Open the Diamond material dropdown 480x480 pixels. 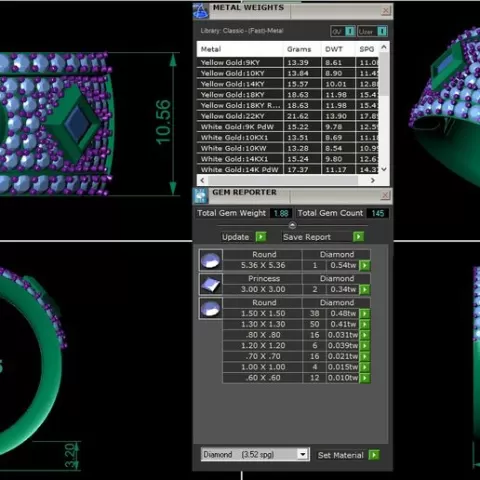point(303,454)
